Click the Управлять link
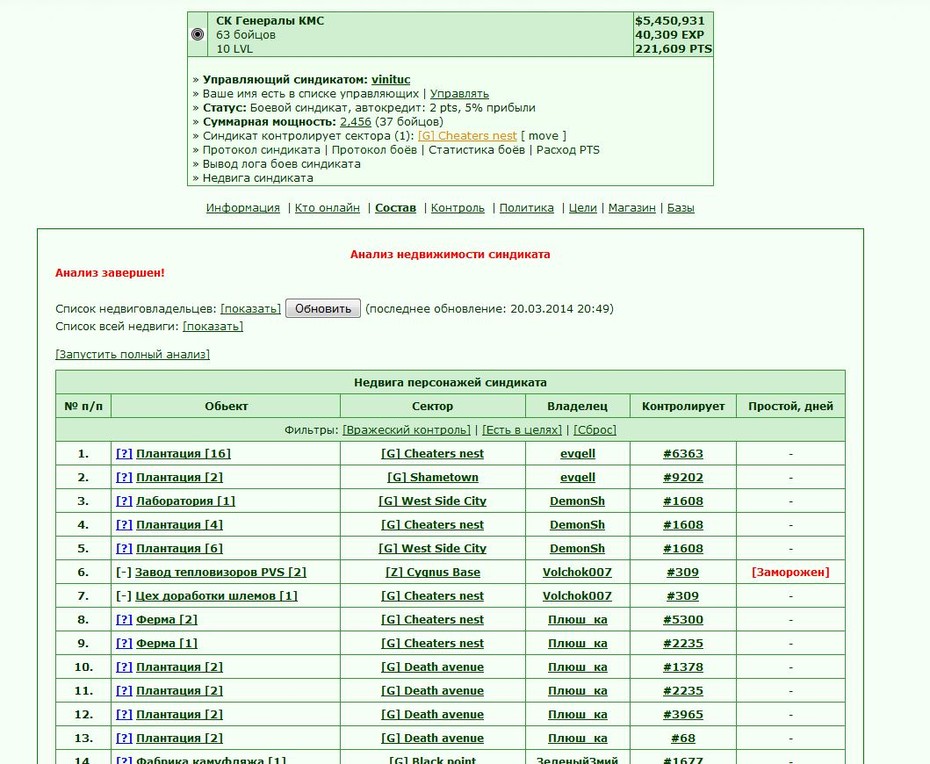The width and height of the screenshot is (930, 764). point(460,94)
